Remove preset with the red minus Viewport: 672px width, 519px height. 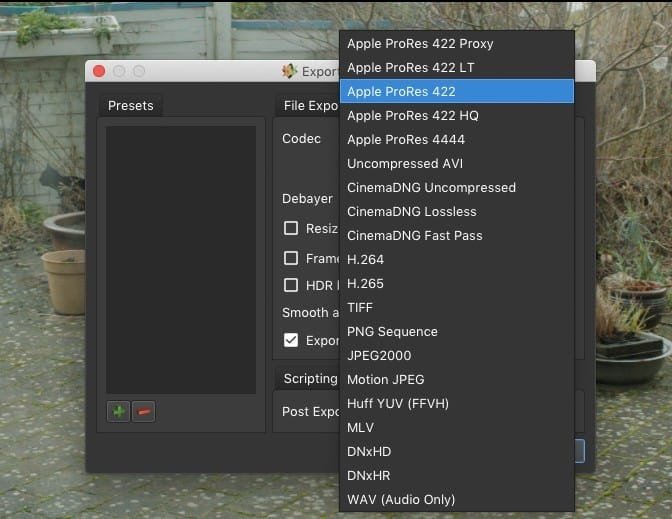coord(144,412)
